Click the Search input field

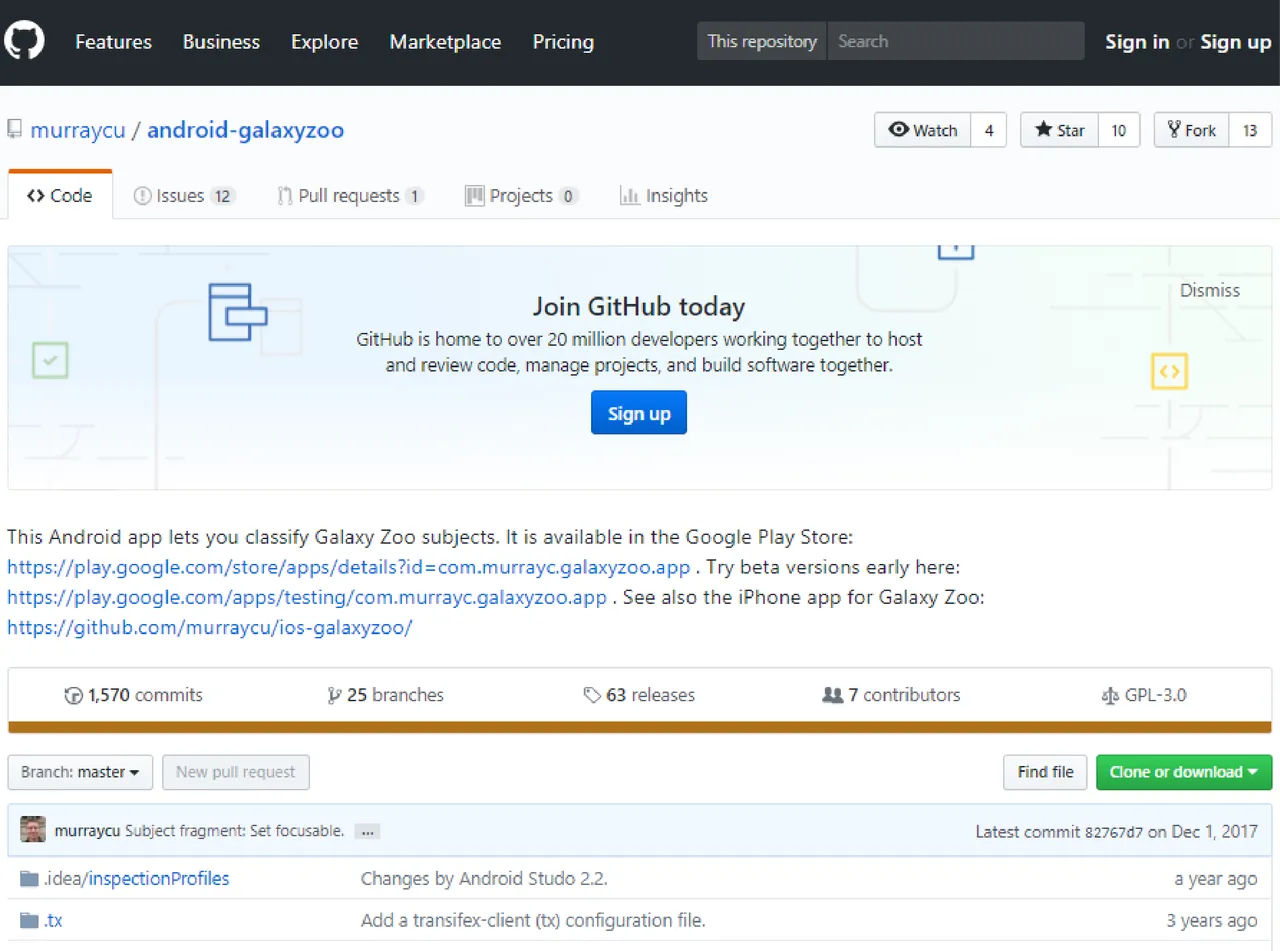956,41
